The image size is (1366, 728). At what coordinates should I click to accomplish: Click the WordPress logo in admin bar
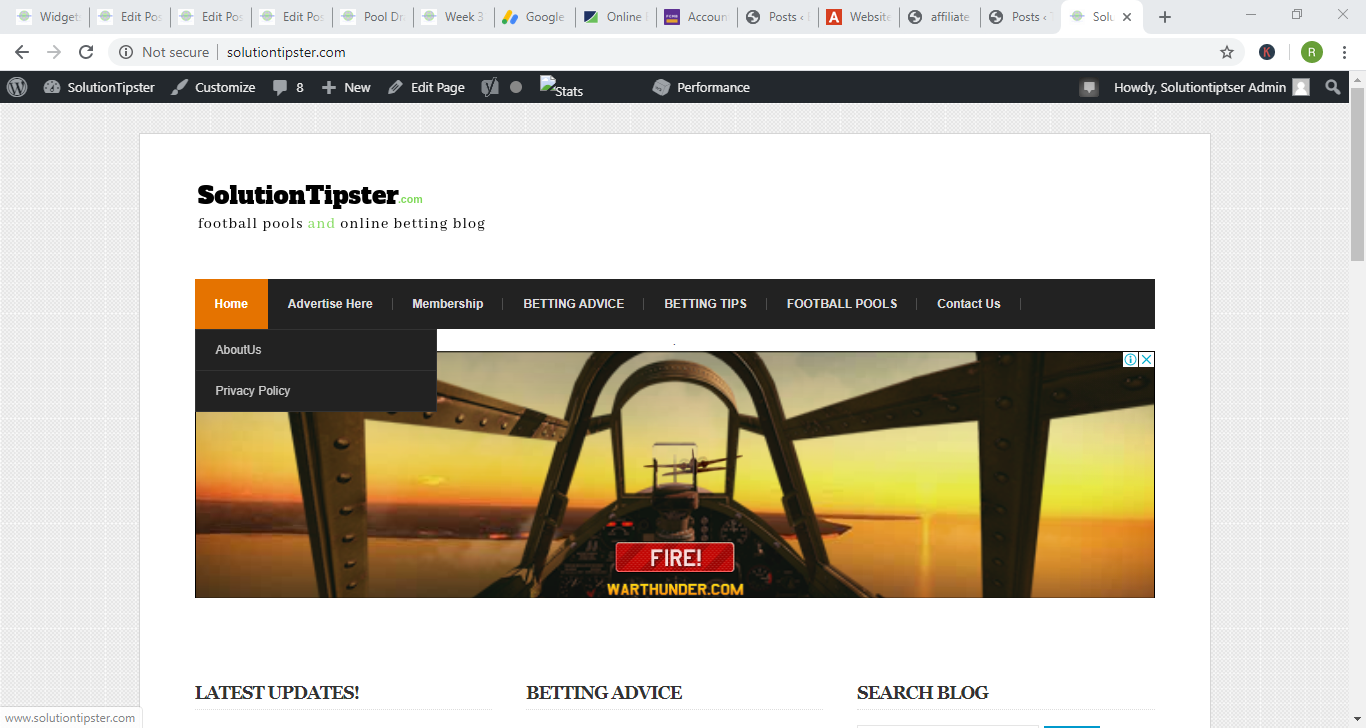17,87
